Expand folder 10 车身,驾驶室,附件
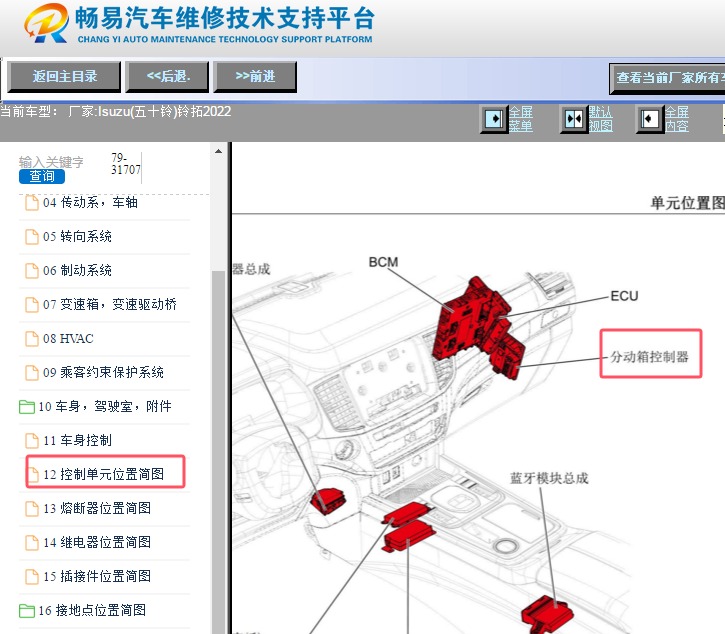Screen dimensions: 725x634 (105, 406)
